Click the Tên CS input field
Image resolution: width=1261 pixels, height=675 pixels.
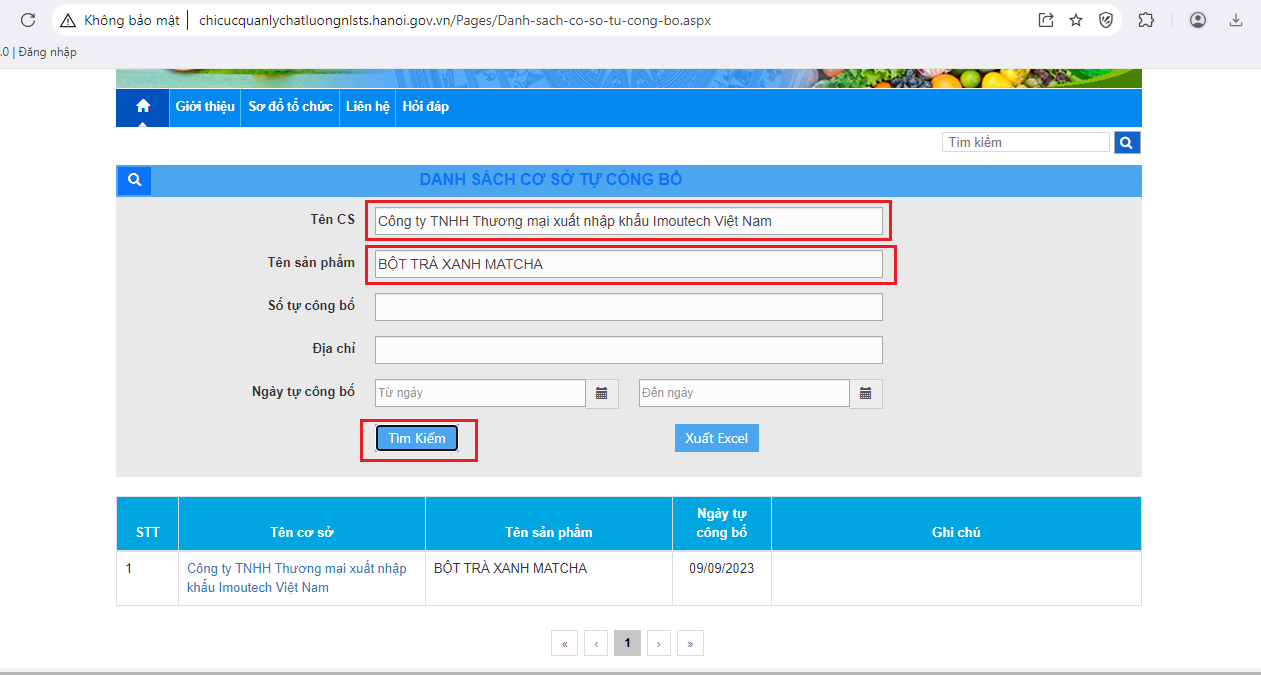629,221
